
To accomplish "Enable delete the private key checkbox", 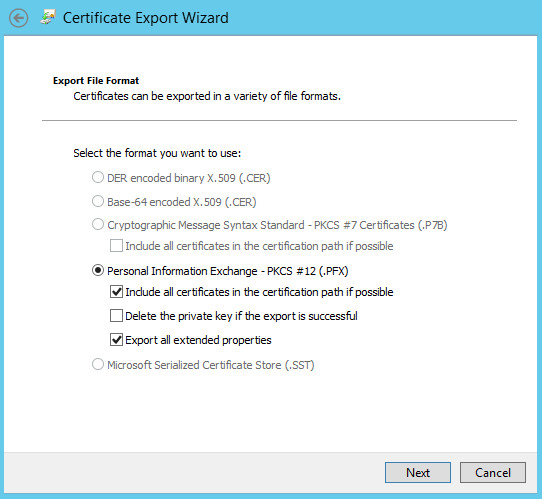I will pyautogui.click(x=116, y=316).
